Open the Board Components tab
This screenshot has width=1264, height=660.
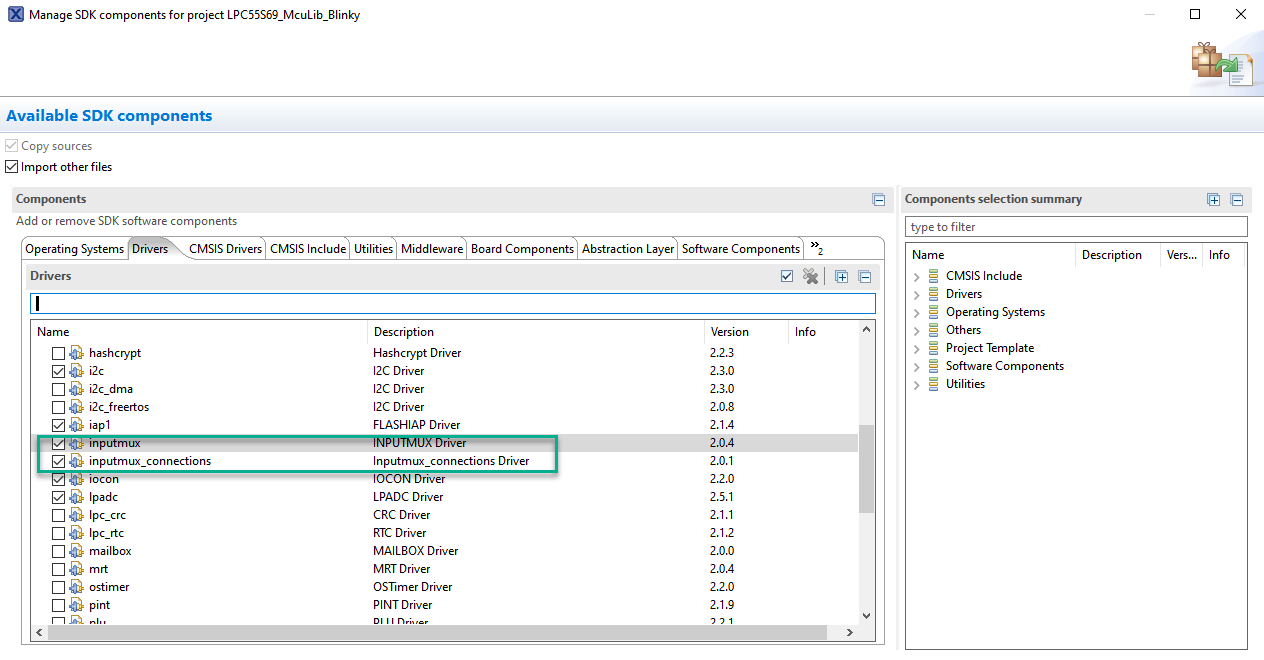click(x=521, y=248)
